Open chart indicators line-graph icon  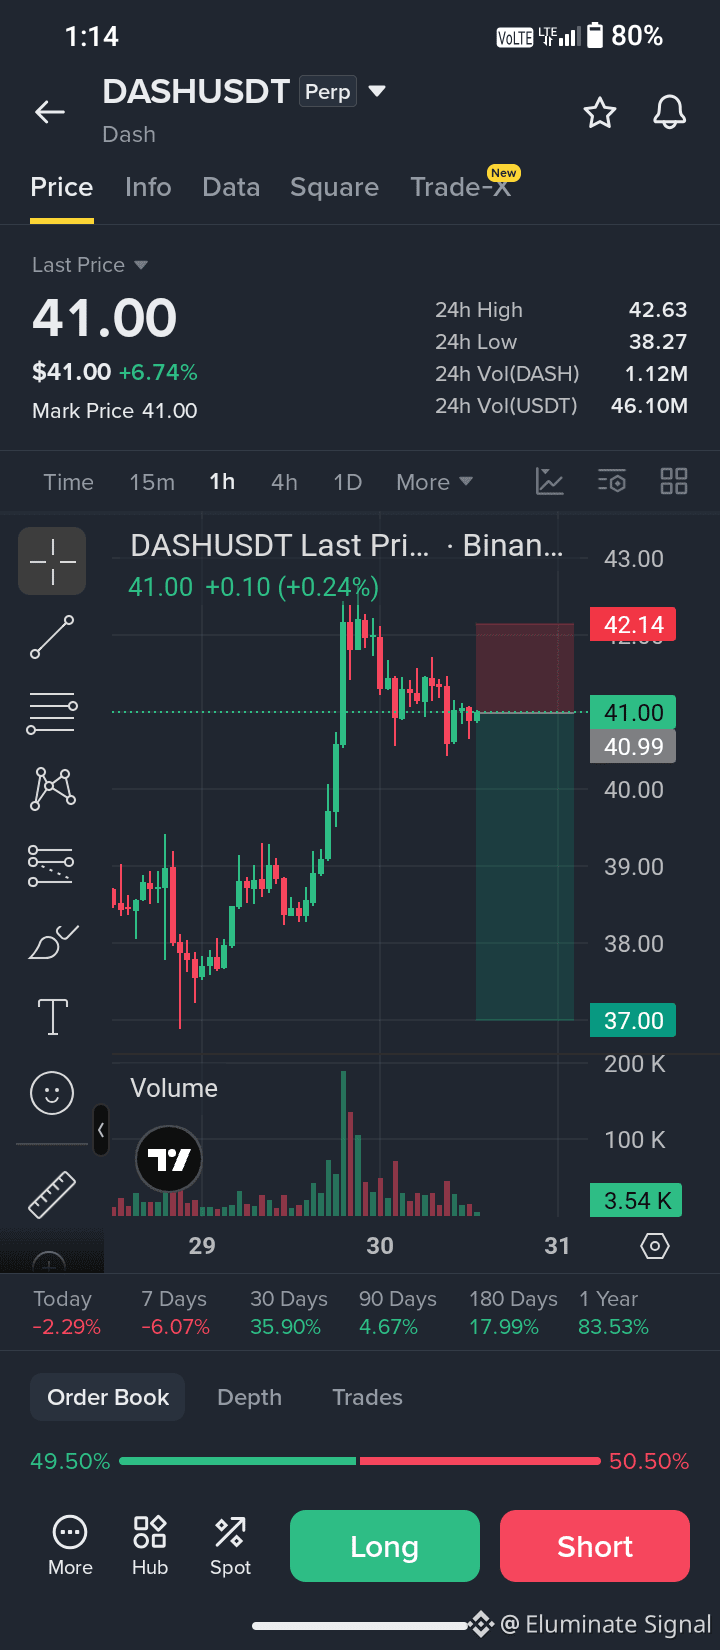pyautogui.click(x=550, y=481)
